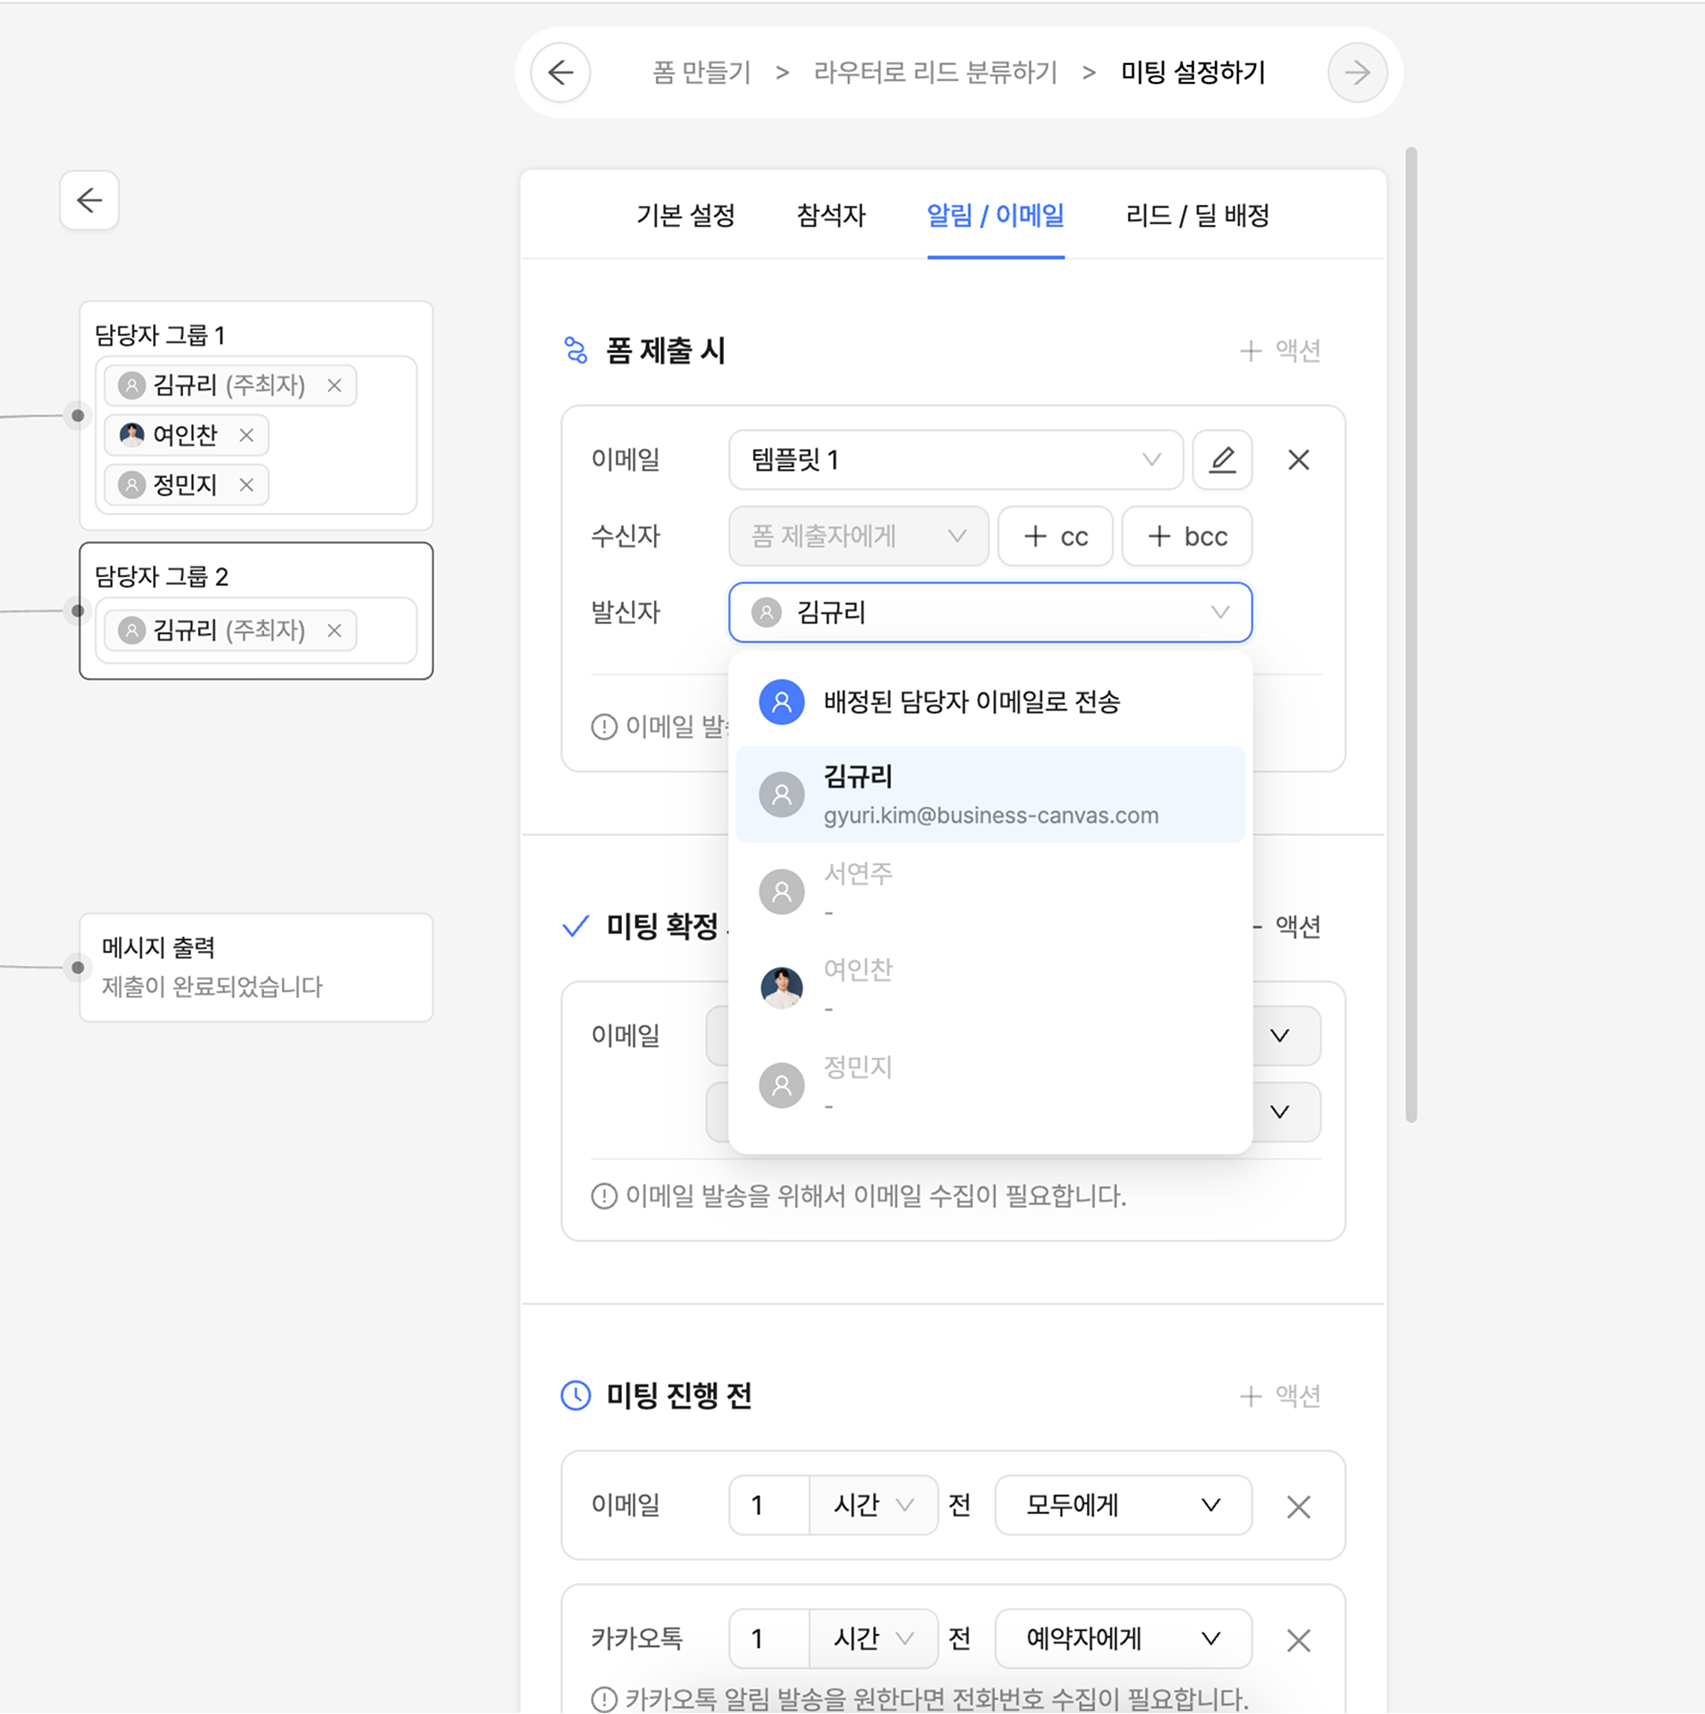The image size is (1705, 1714).
Task: Click the info icon by 이메일 수집이 필요합니다
Action: click(604, 1196)
